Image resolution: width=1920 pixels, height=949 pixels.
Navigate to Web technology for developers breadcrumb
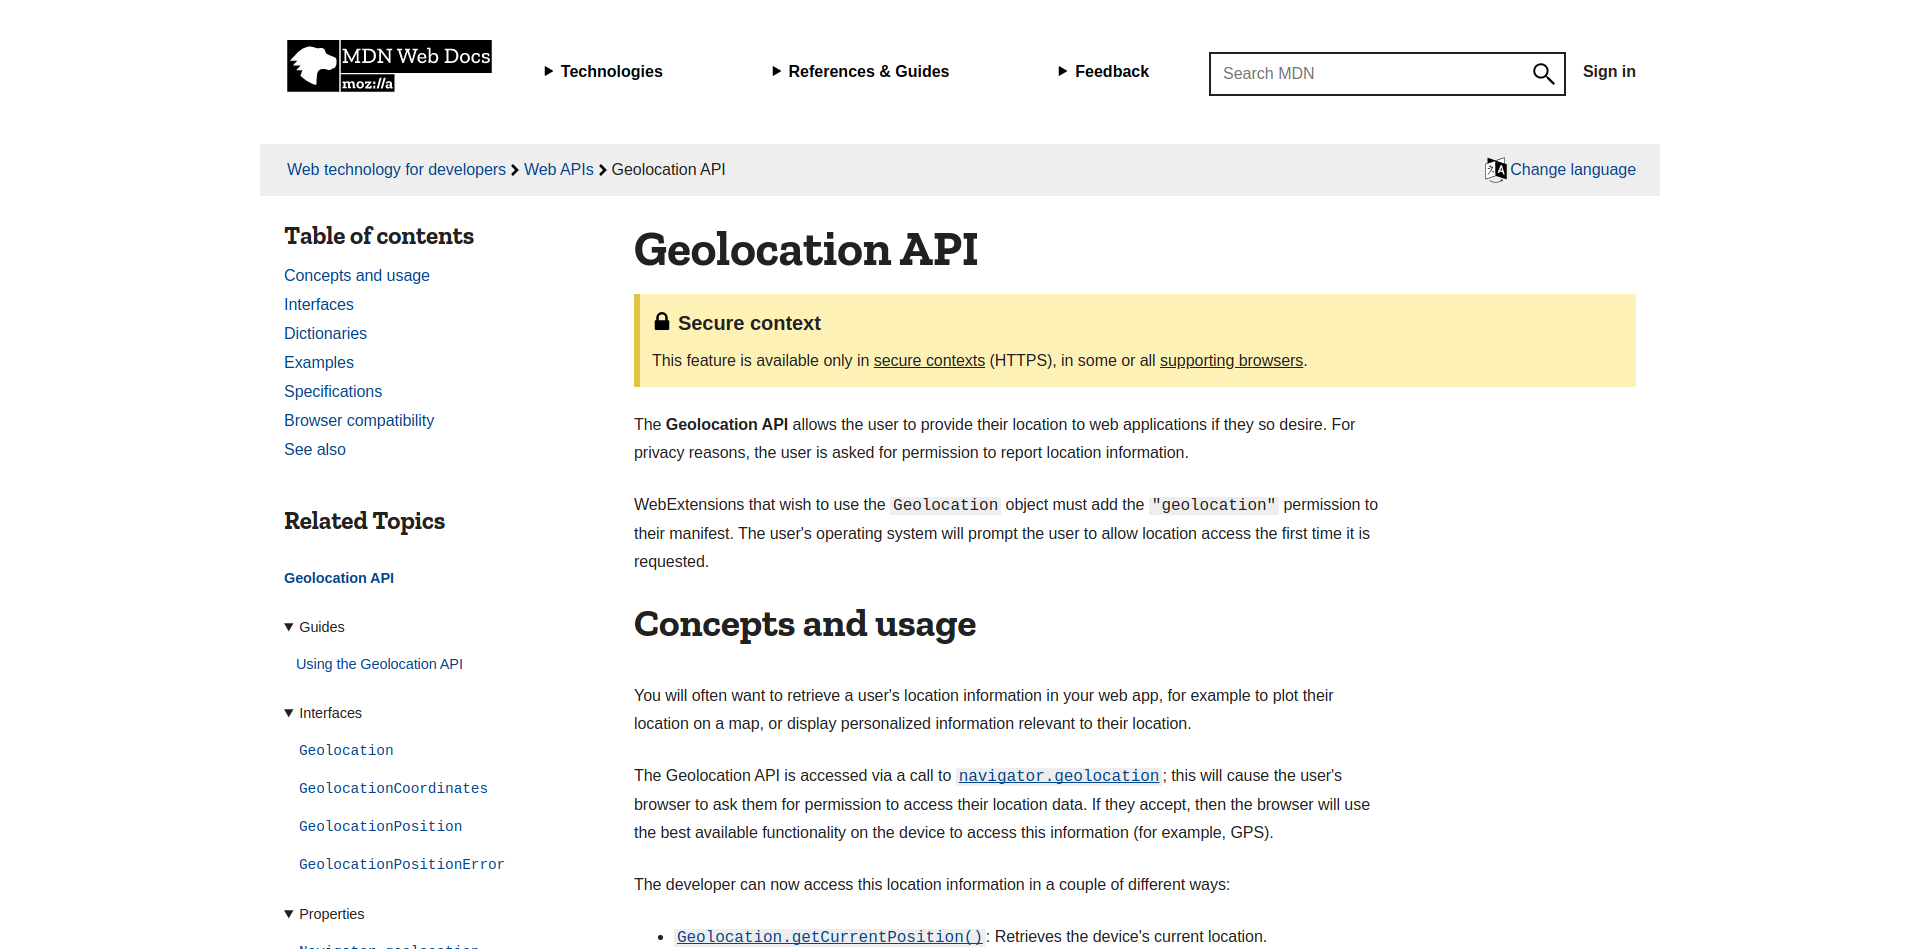coord(395,169)
